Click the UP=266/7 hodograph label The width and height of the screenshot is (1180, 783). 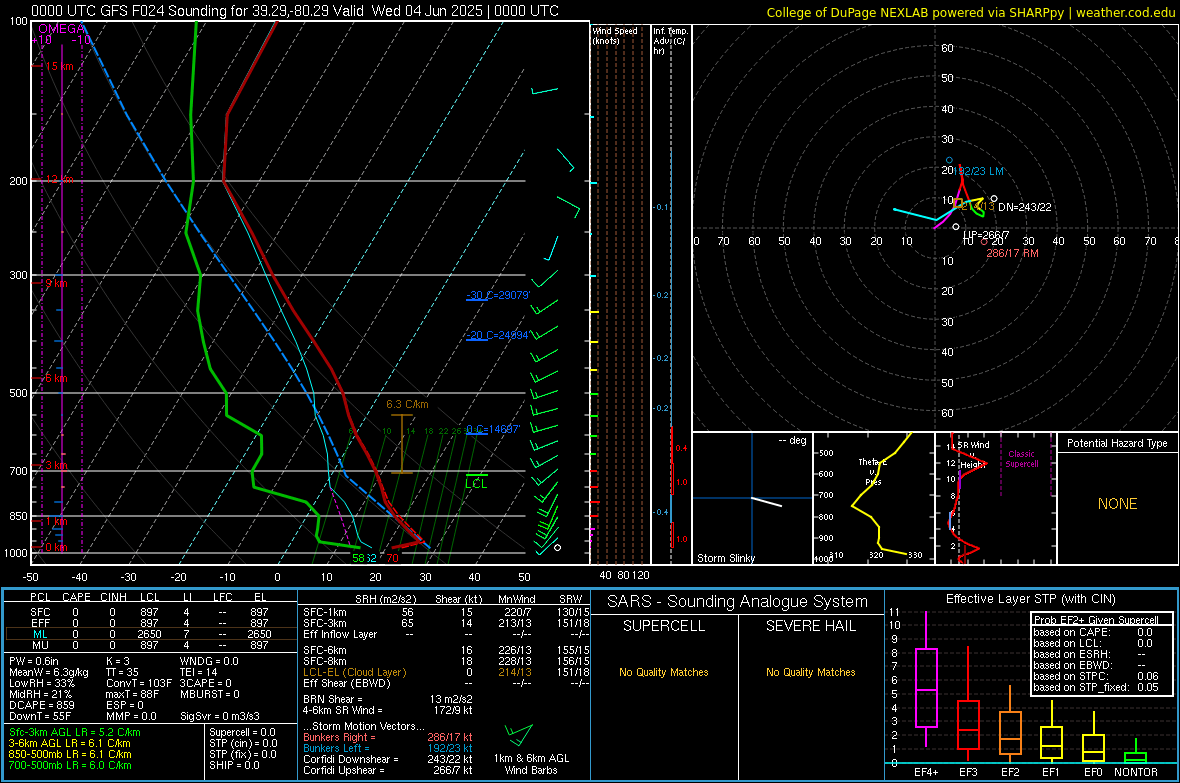pyautogui.click(x=986, y=235)
